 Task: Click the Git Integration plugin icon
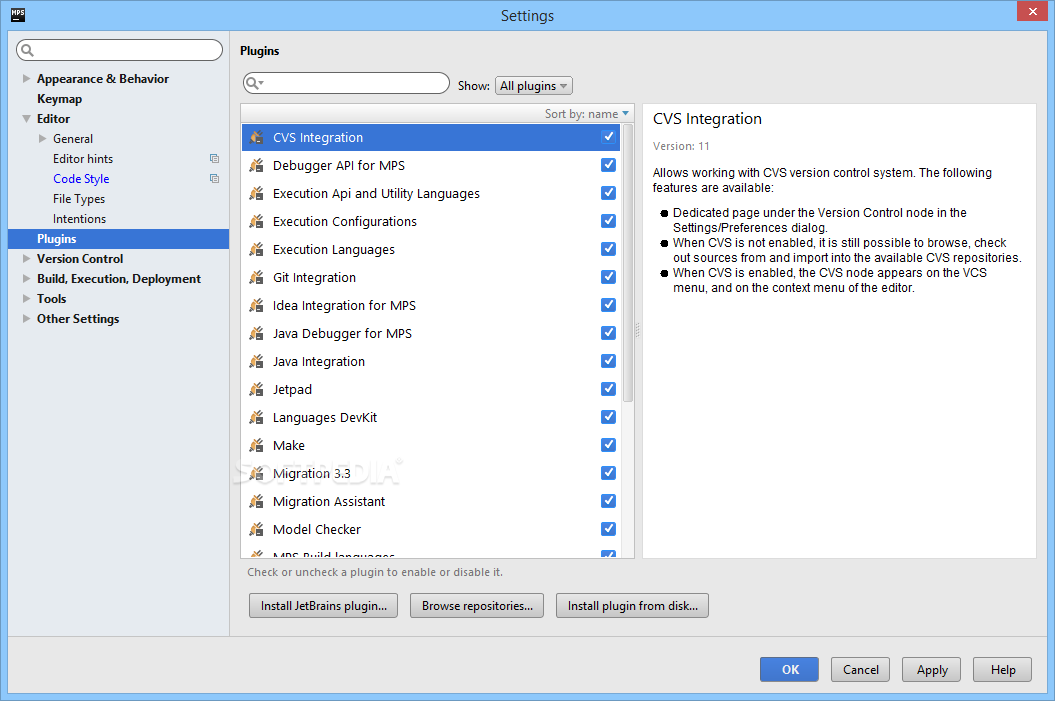coord(256,277)
